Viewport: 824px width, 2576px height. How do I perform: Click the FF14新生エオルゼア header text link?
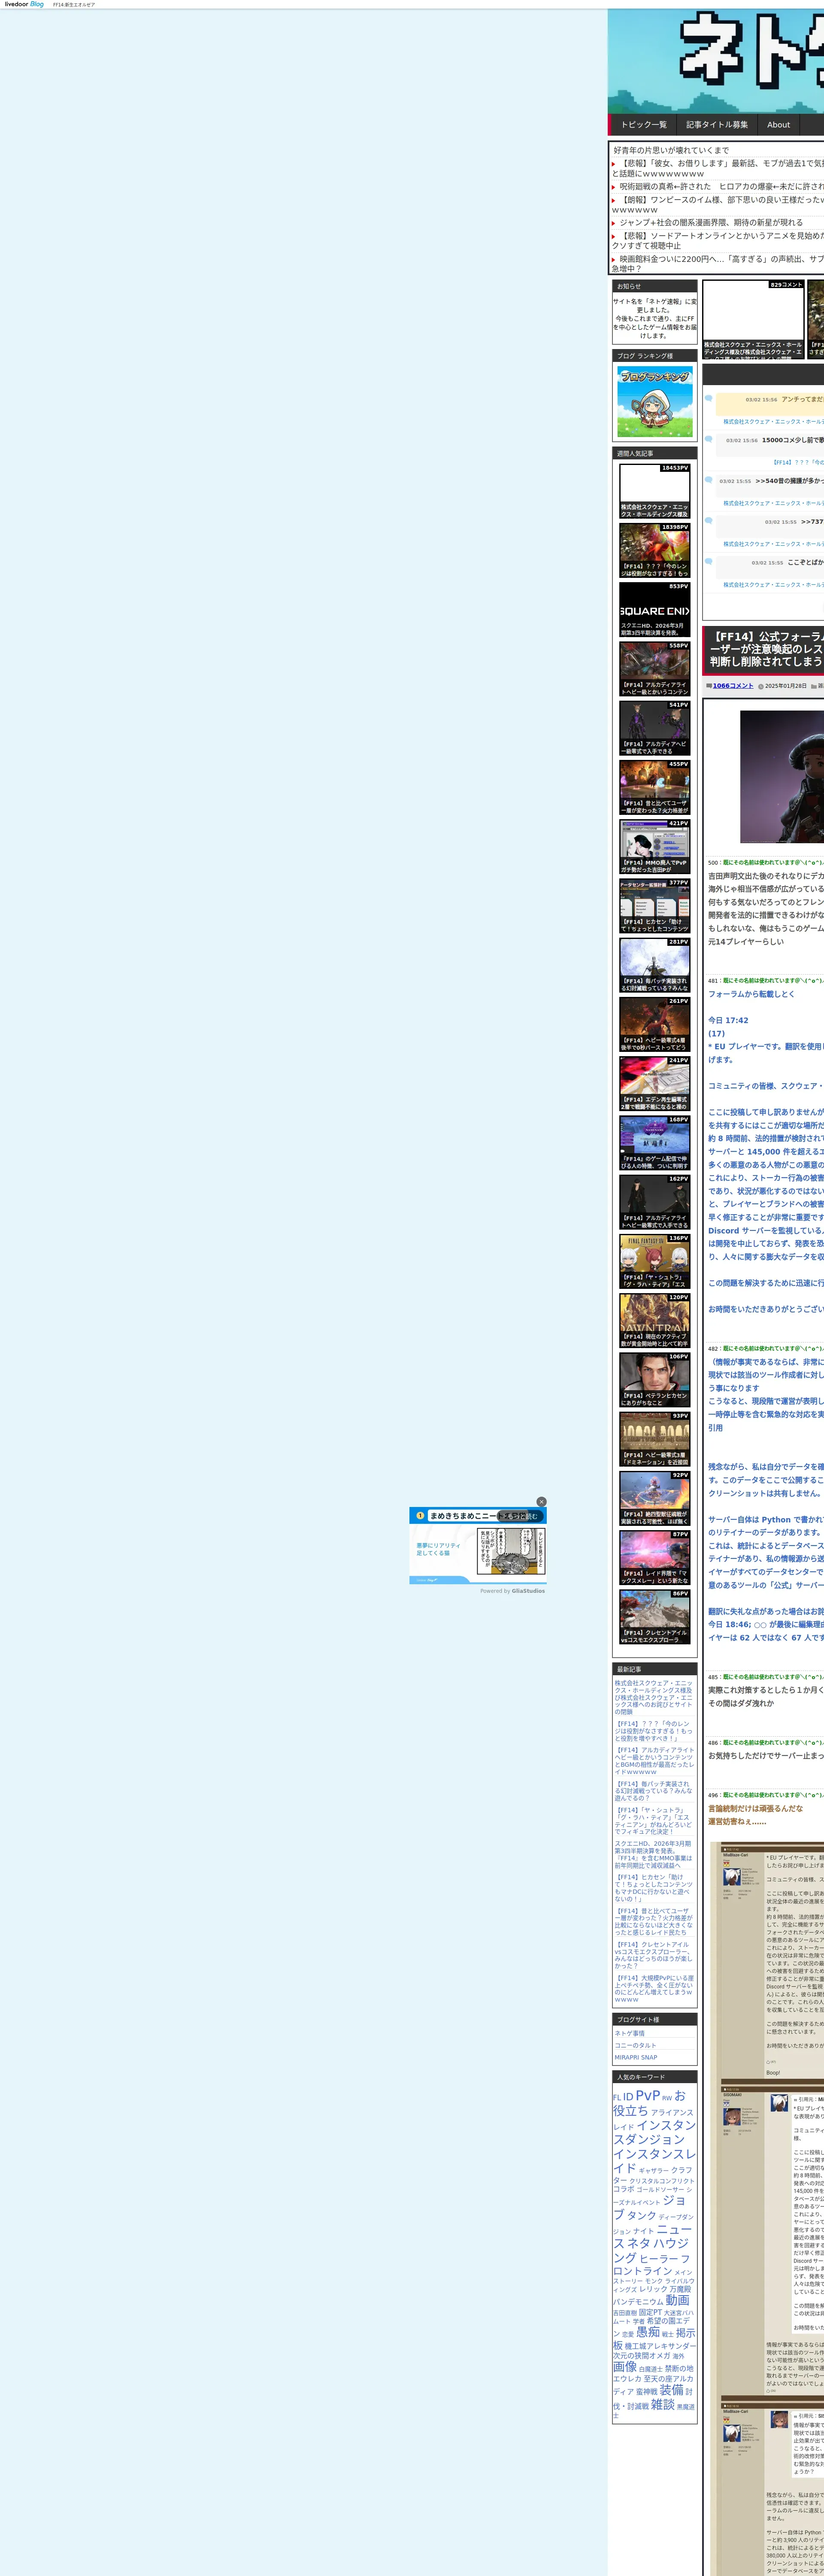coord(74,5)
